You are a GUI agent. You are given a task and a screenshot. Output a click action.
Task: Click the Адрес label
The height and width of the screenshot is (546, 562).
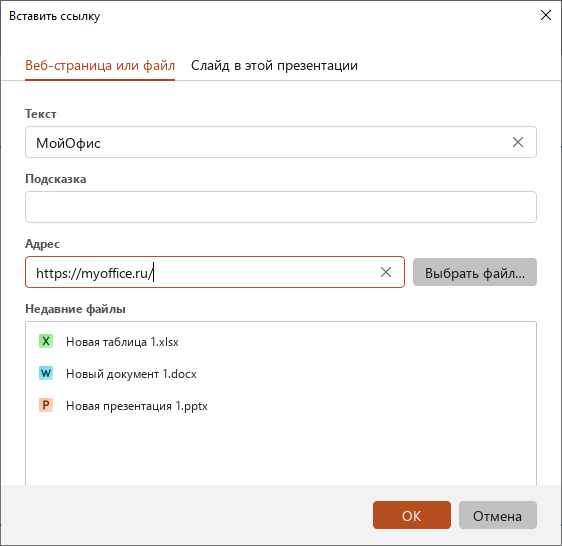pos(42,244)
